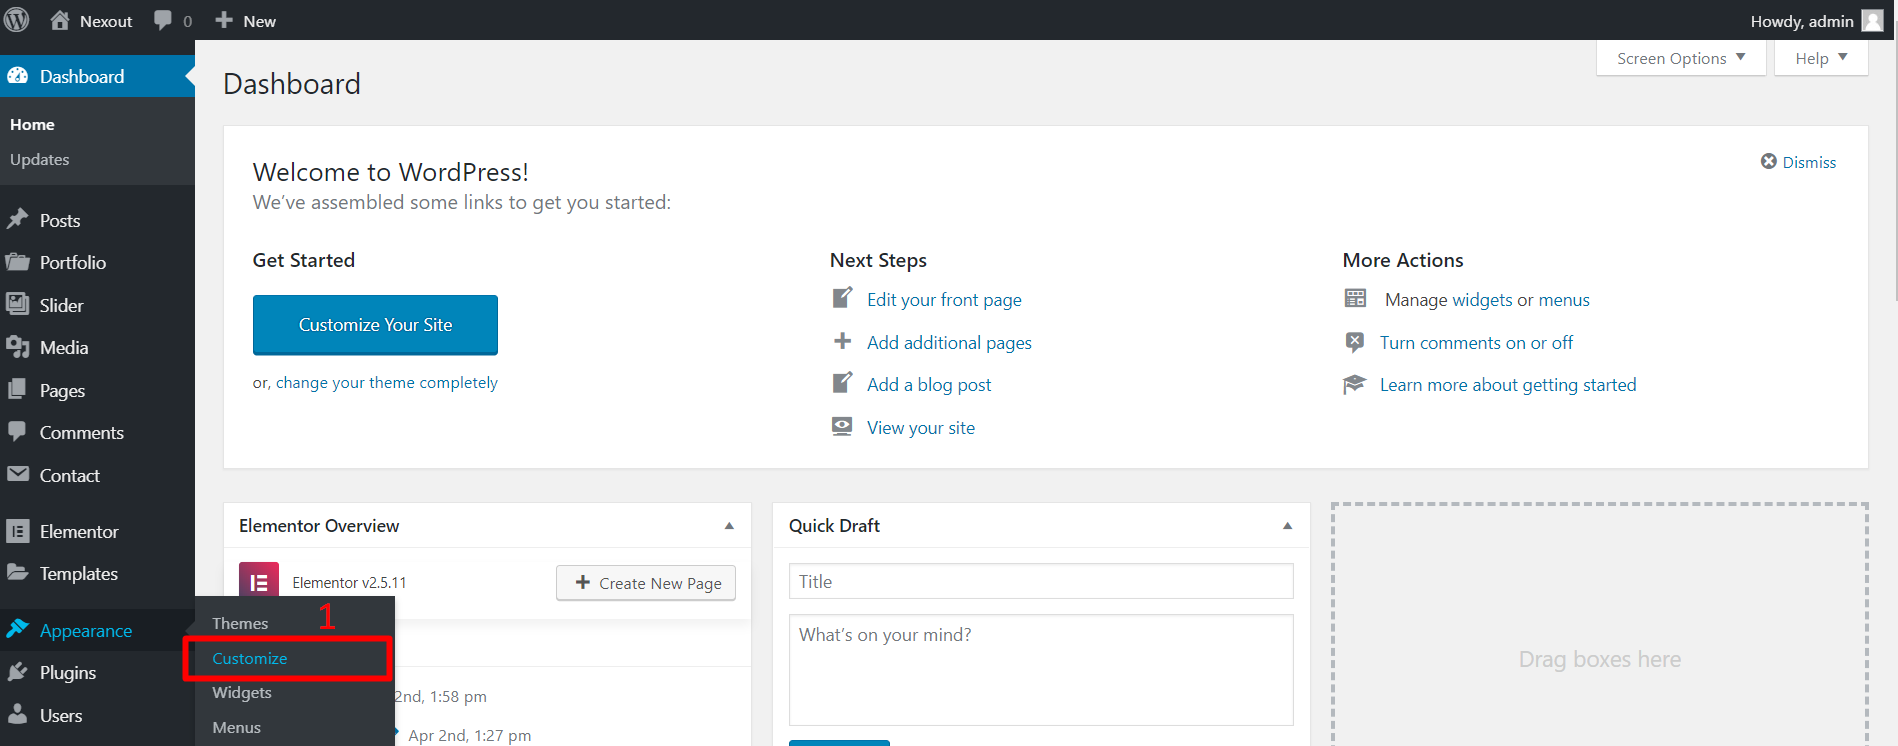1898x746 pixels.
Task: Collapse the Elementor Overview widget
Action: pos(729,526)
